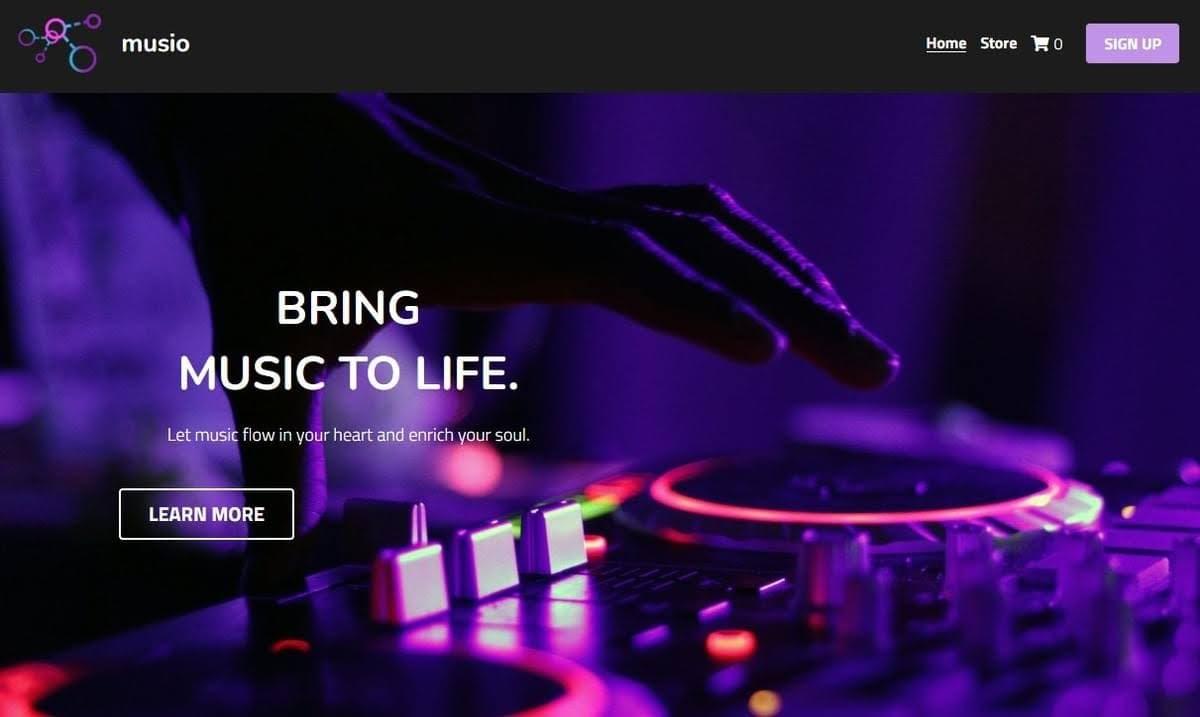Open the Store menu item

pyautogui.click(x=998, y=43)
